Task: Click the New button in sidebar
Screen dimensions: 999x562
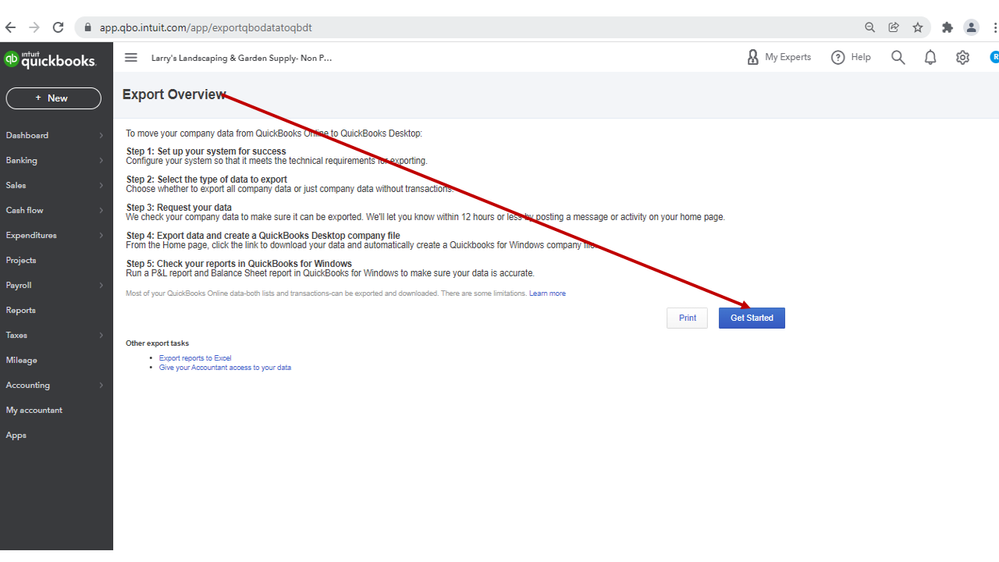Action: tap(54, 98)
